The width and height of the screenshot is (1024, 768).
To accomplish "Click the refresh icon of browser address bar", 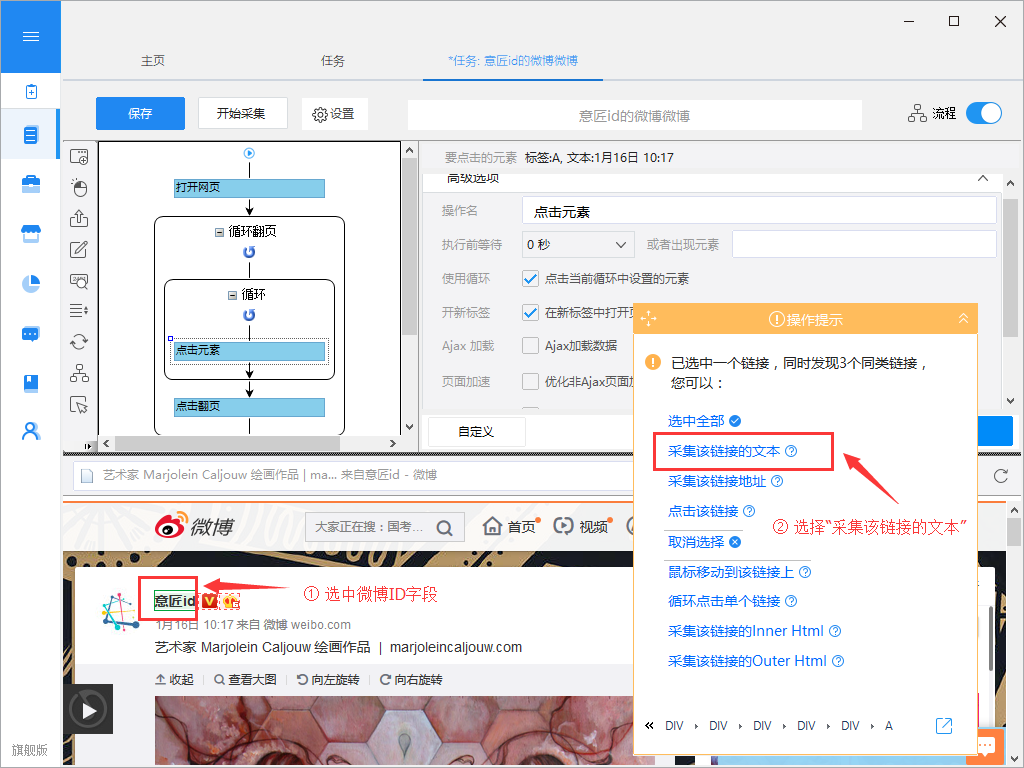I will pos(1000,475).
